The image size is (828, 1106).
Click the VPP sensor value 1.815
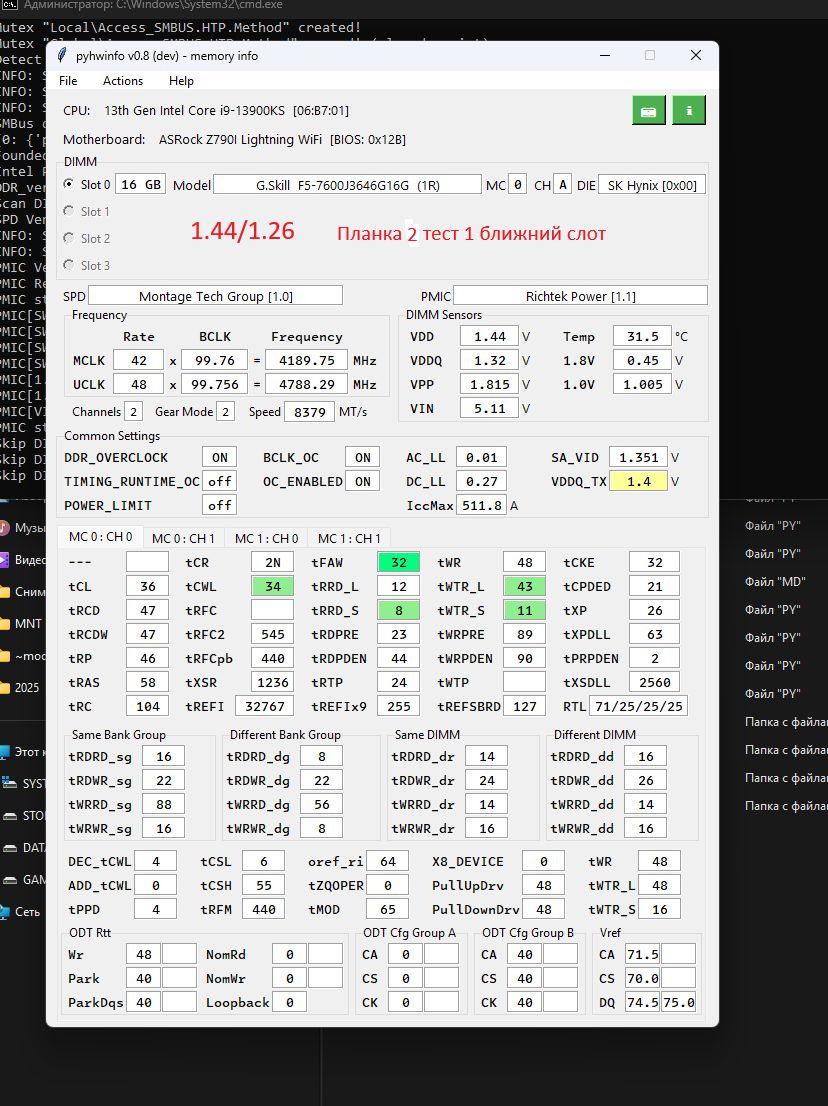coord(489,384)
